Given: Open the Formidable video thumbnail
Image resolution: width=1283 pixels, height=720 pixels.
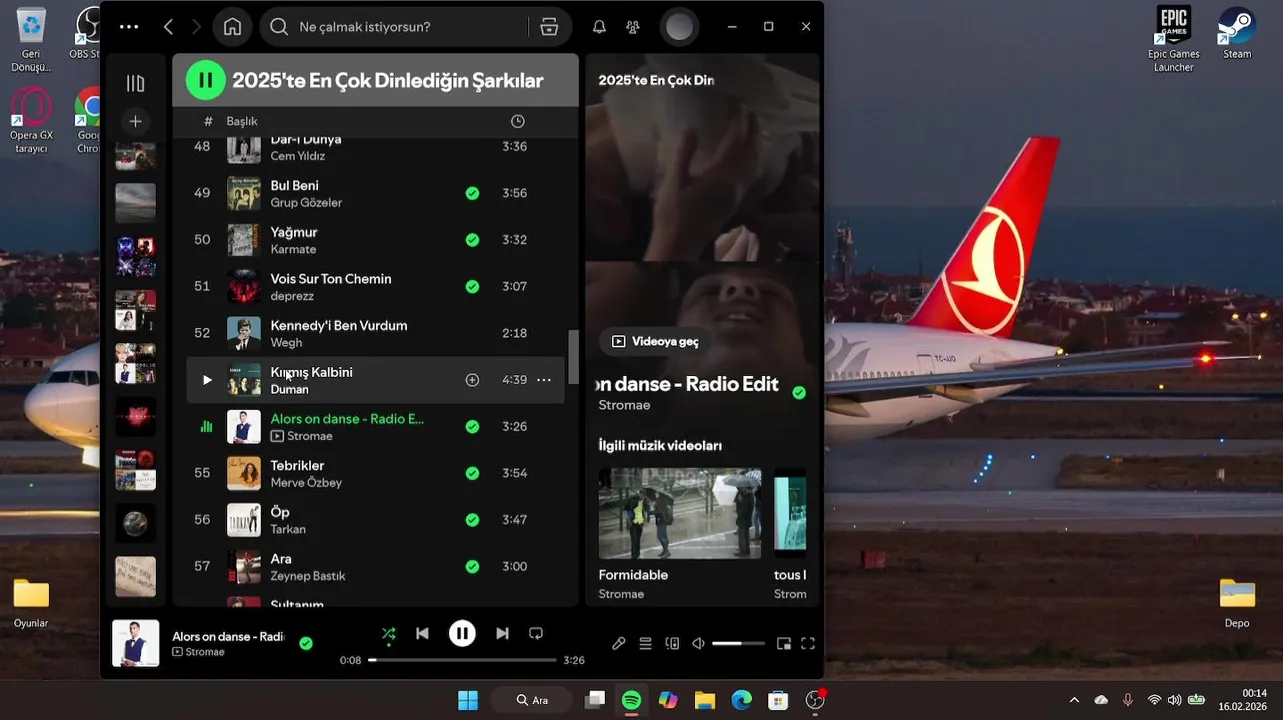Looking at the screenshot, I should coord(680,513).
